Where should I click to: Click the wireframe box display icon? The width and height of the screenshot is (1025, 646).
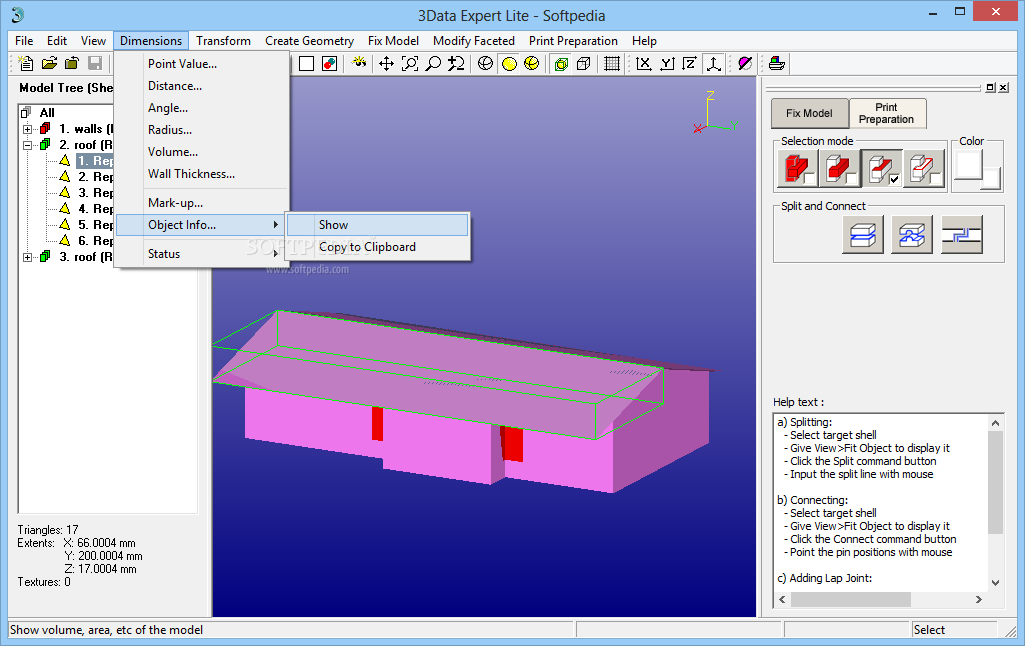coord(584,63)
